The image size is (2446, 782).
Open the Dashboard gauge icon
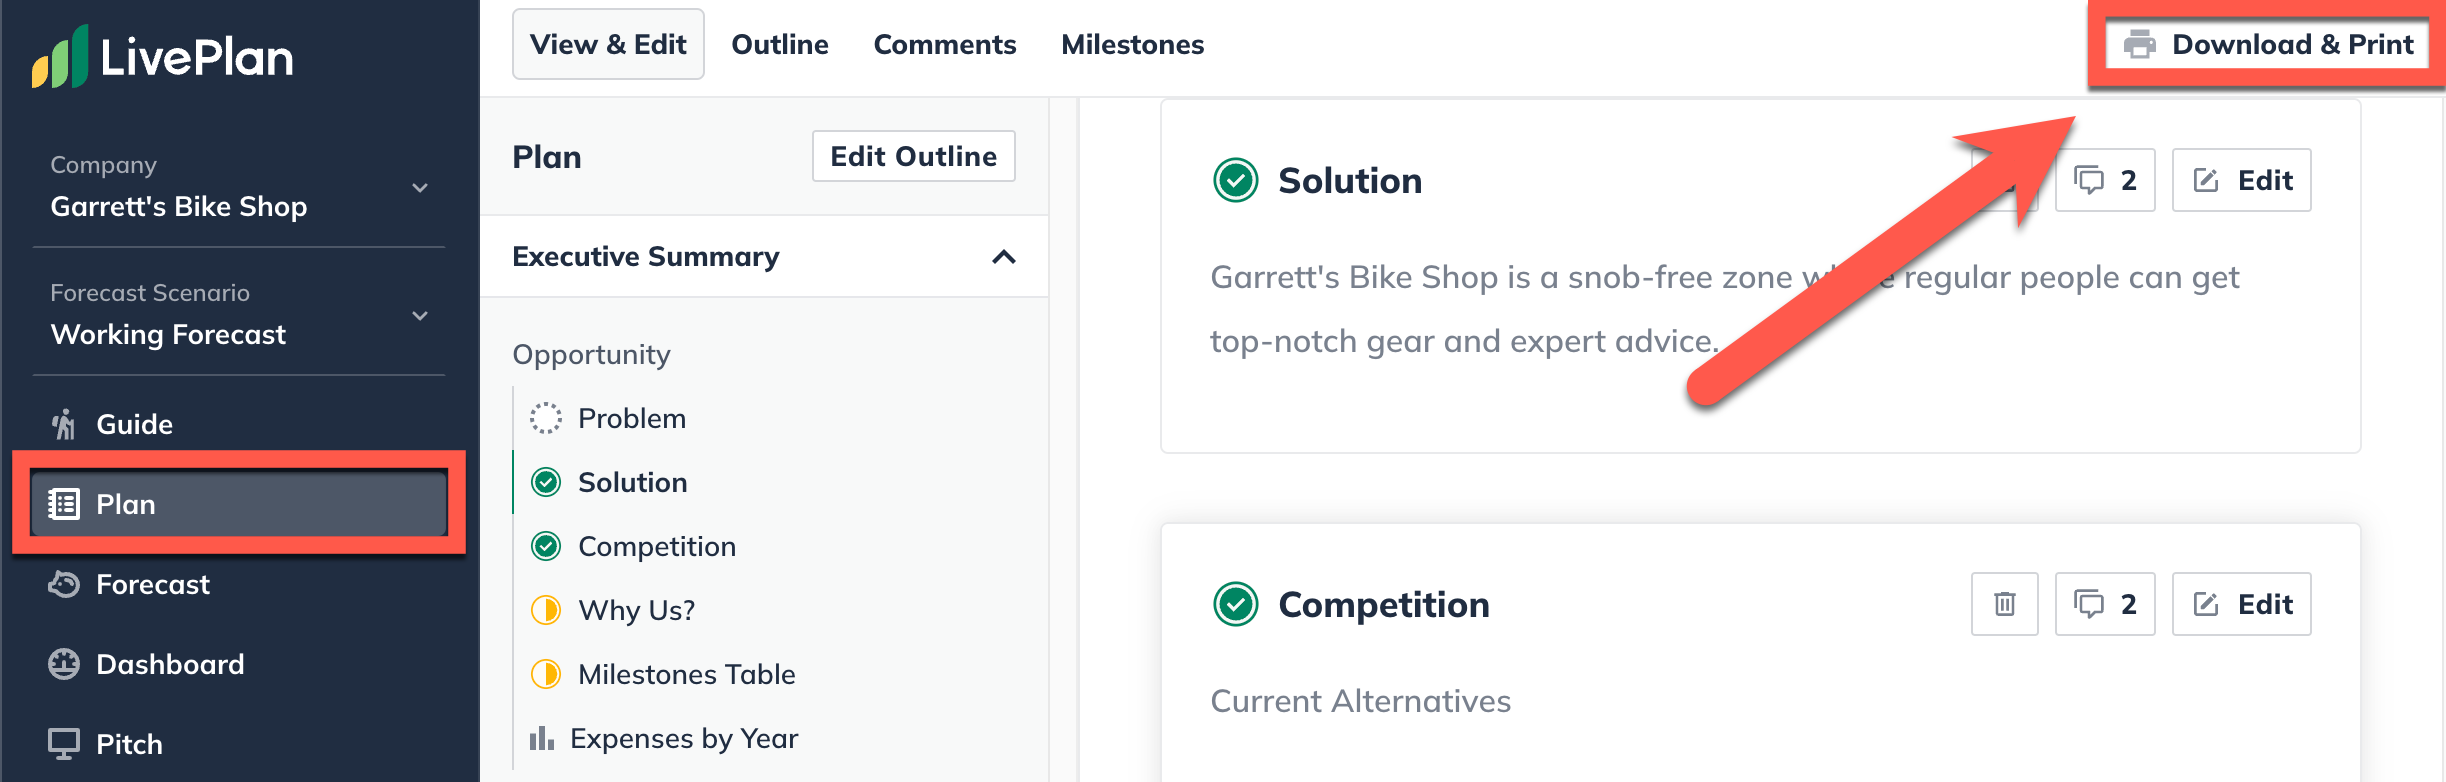[64, 664]
